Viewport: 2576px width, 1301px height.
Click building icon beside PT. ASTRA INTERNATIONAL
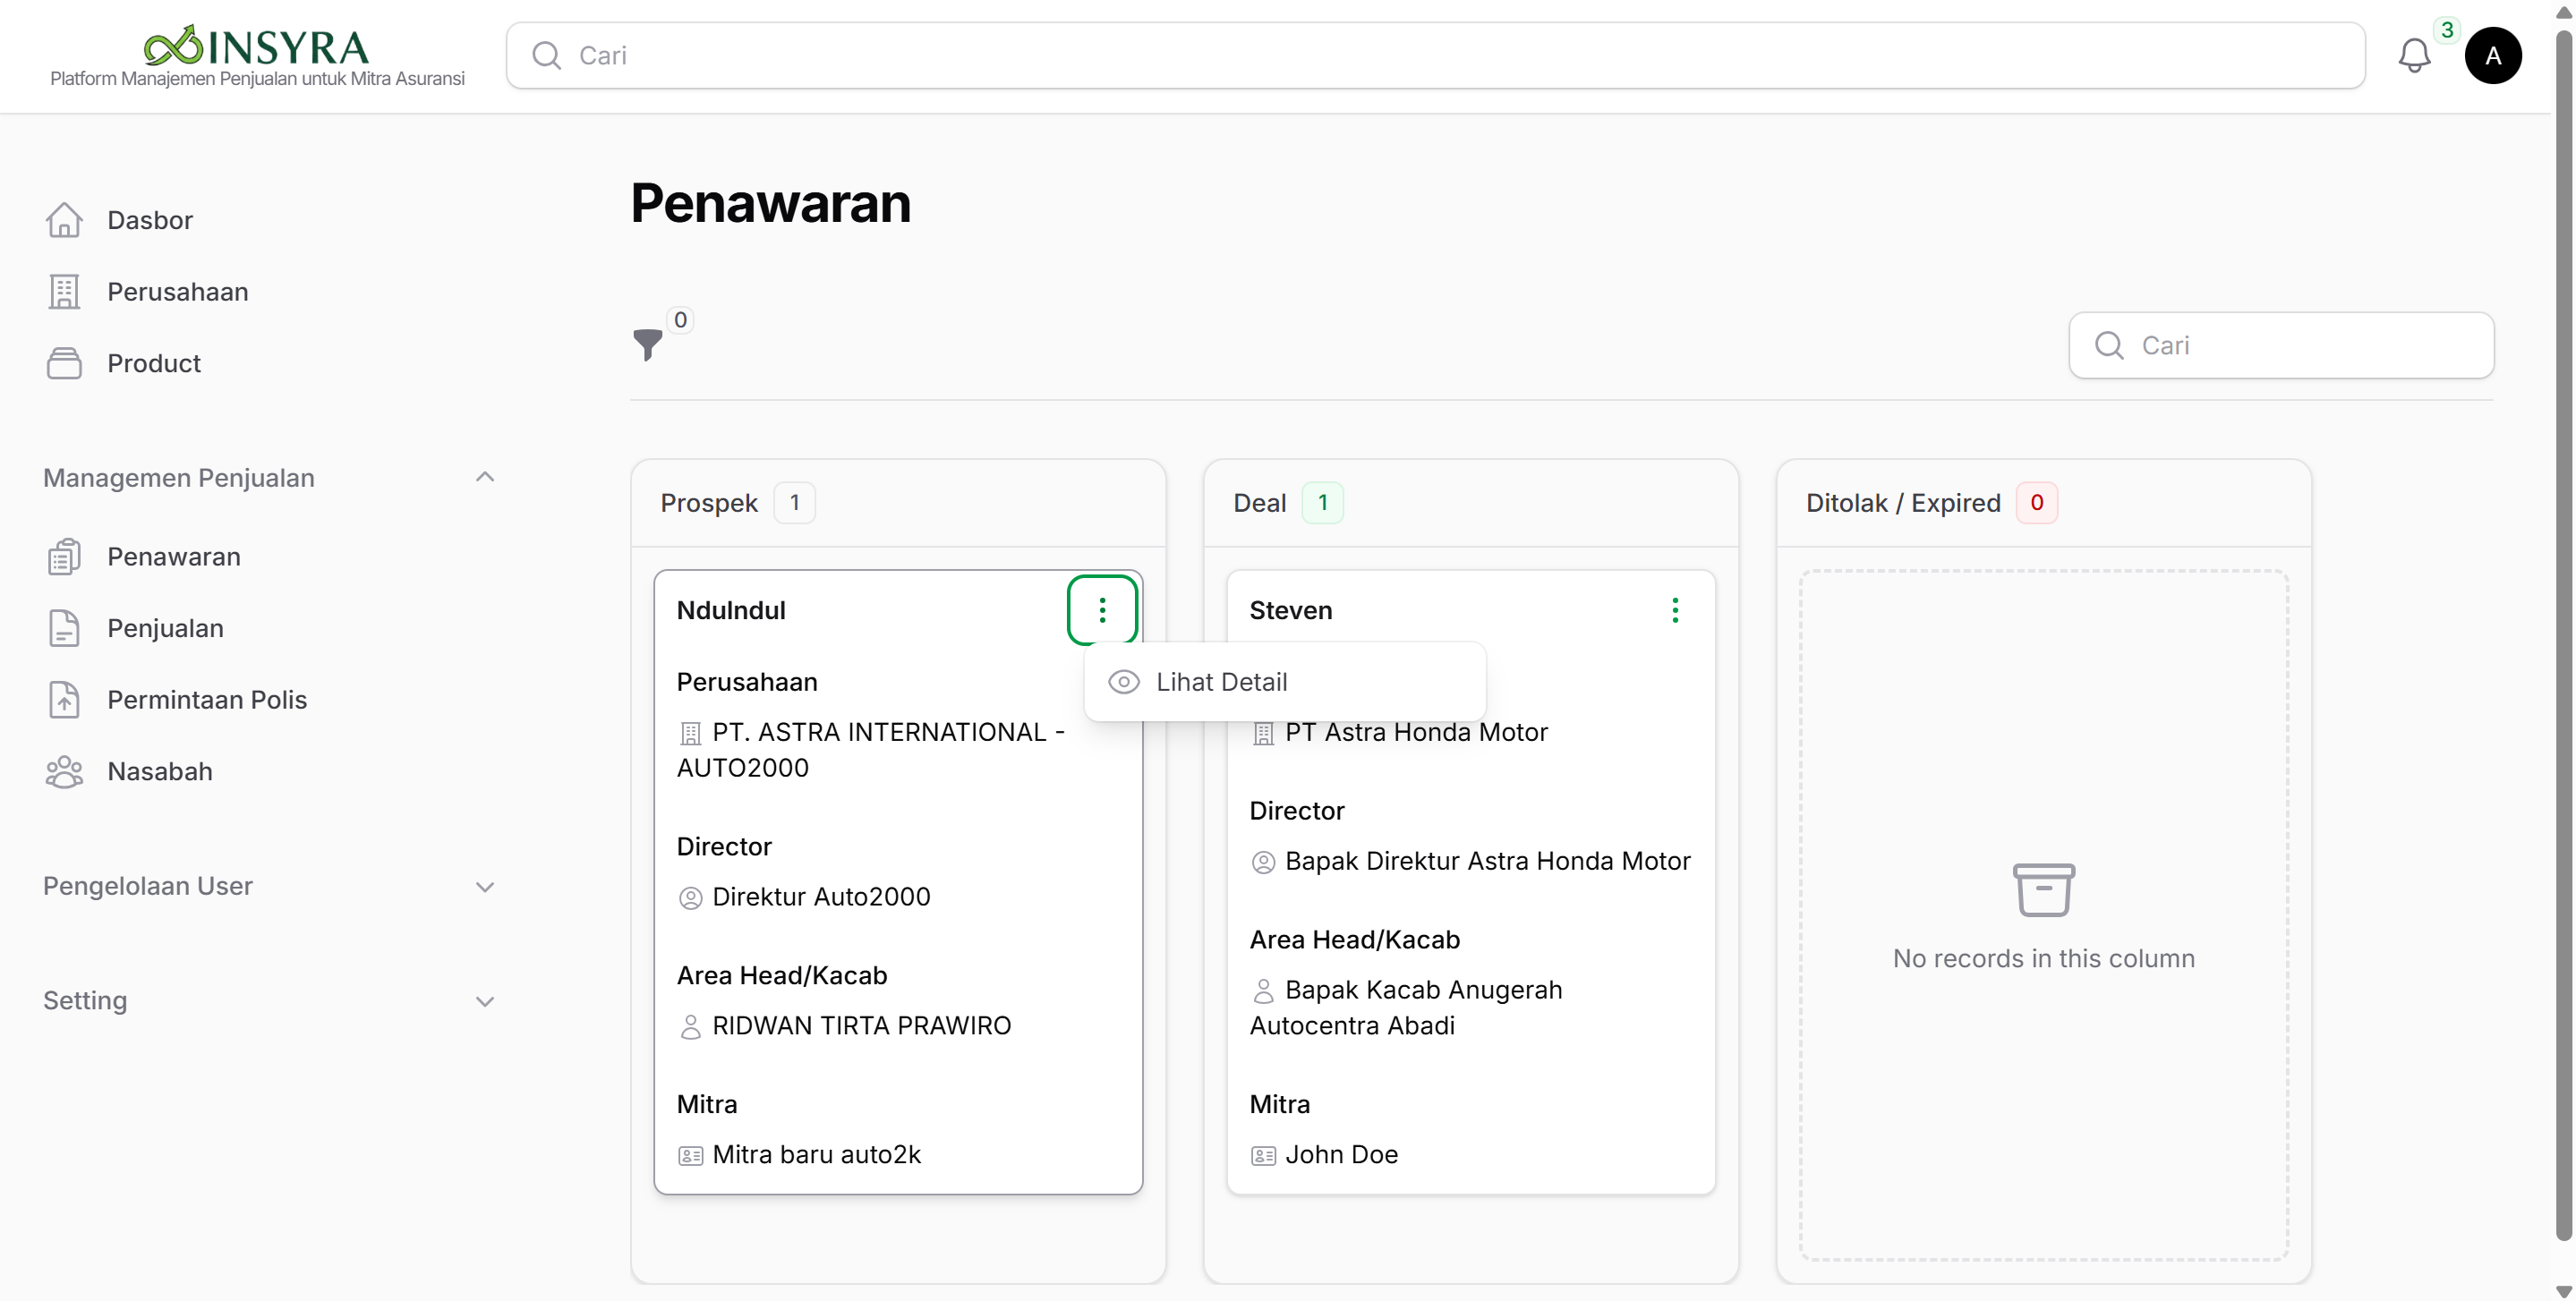click(x=690, y=734)
